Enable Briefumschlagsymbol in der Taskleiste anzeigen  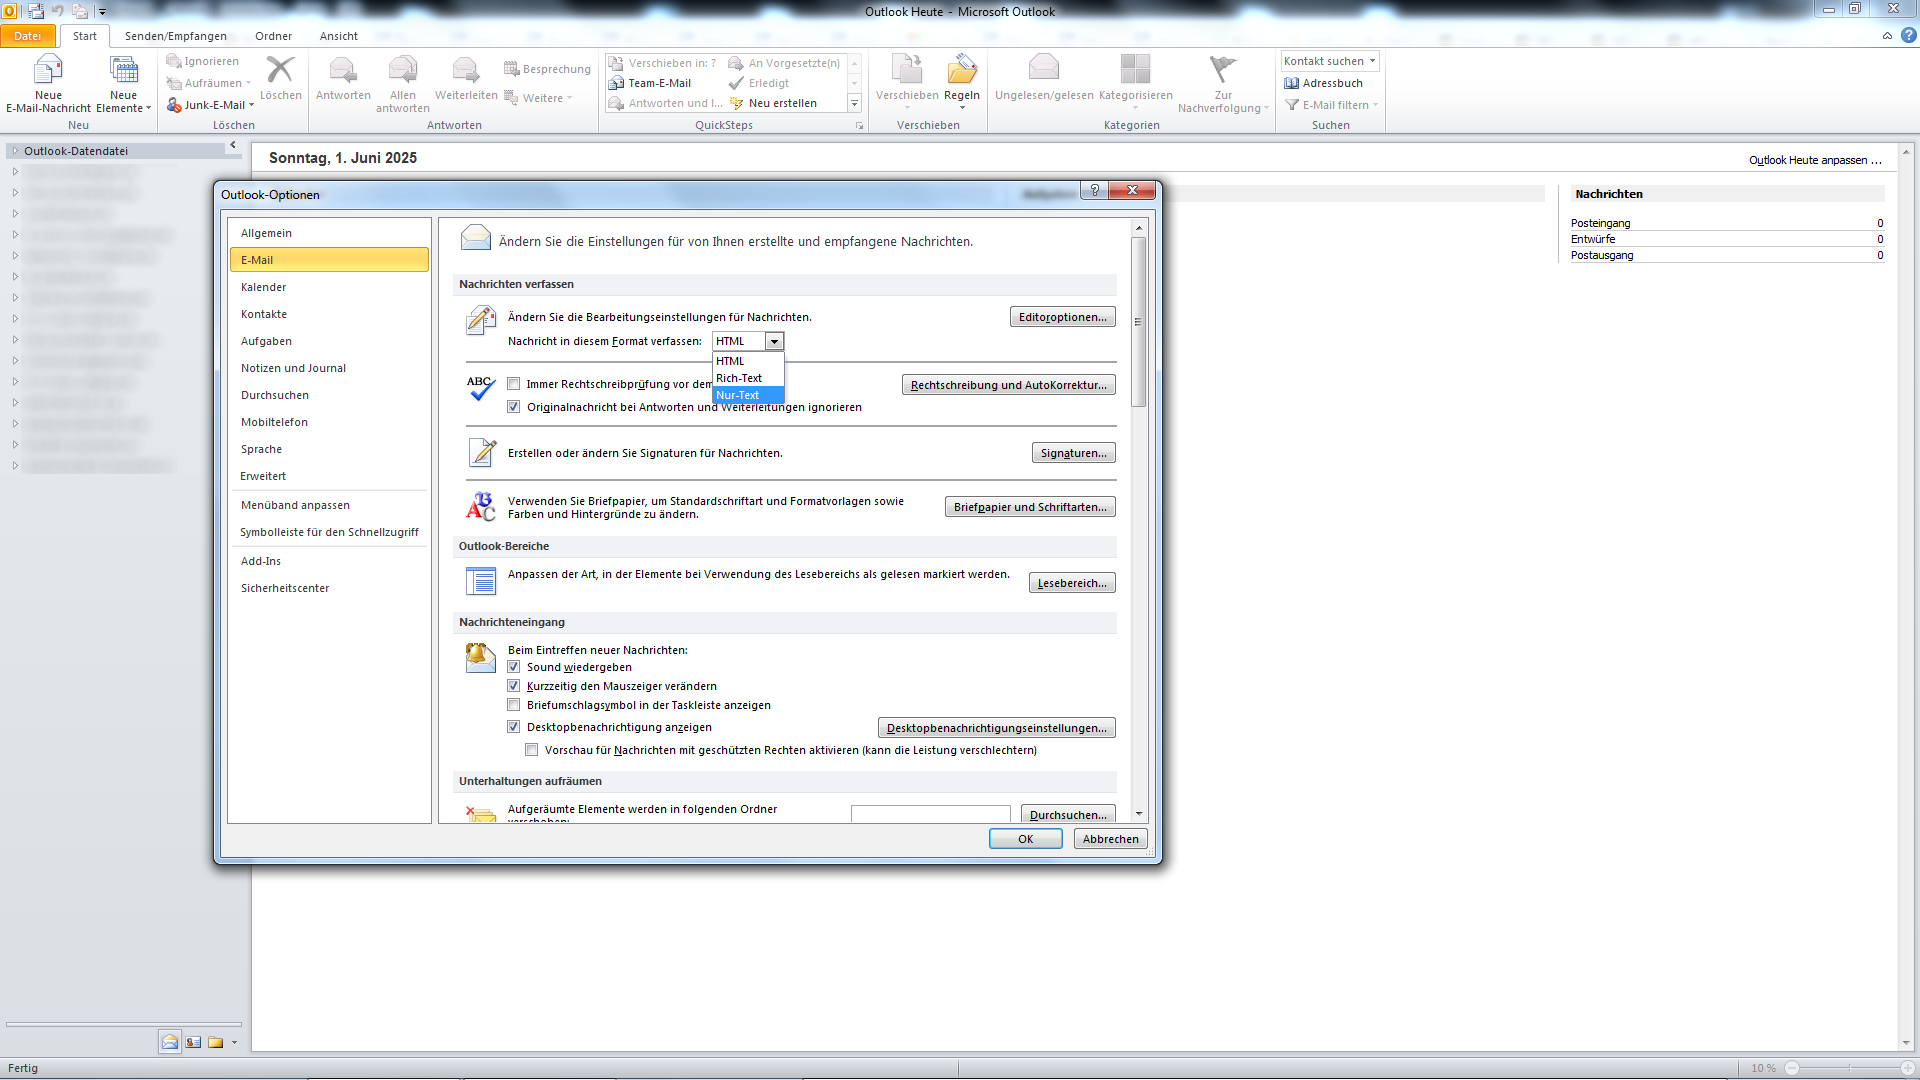[x=514, y=705]
